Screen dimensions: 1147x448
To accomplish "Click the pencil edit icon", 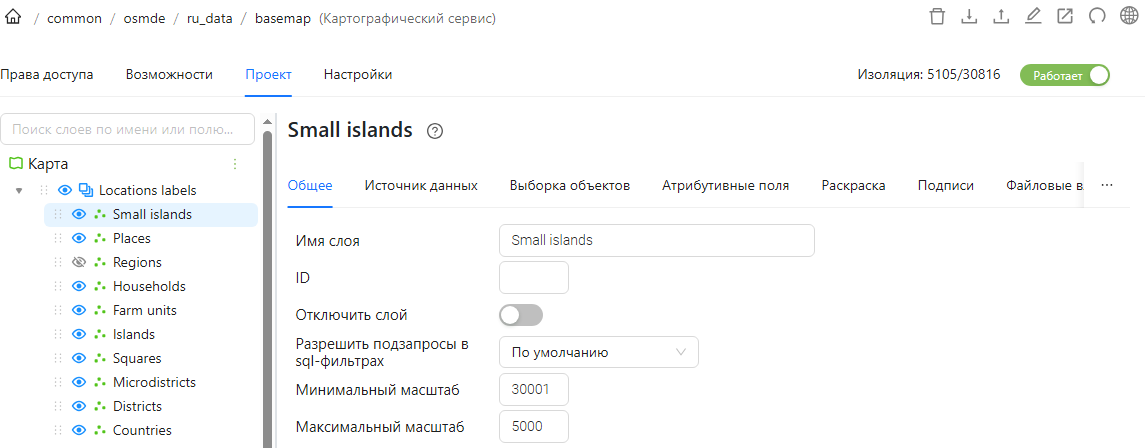I will click(x=1033, y=17).
